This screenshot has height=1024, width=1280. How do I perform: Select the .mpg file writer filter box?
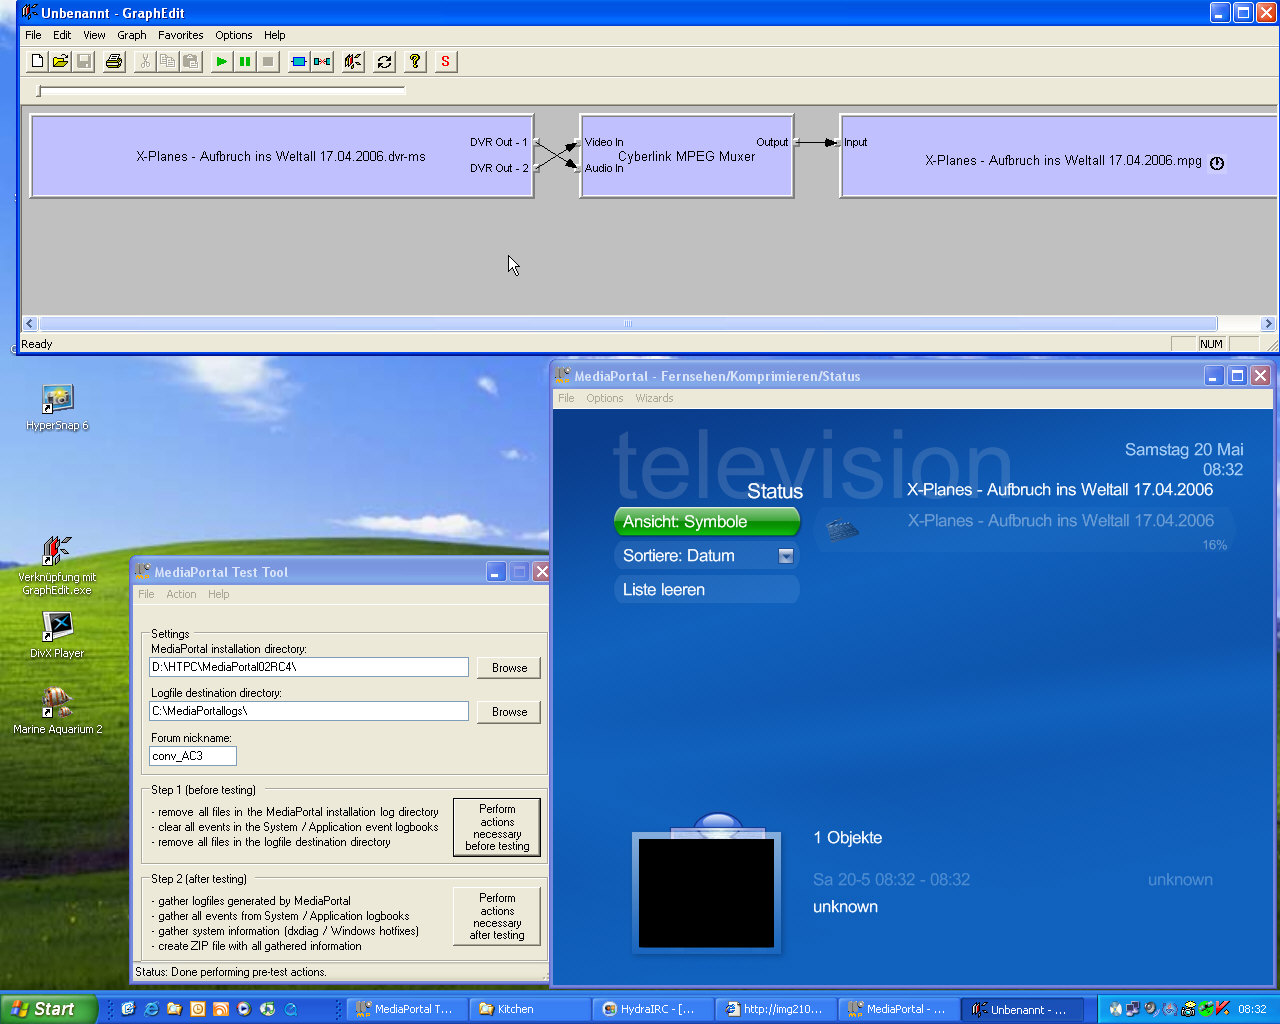click(x=1060, y=156)
